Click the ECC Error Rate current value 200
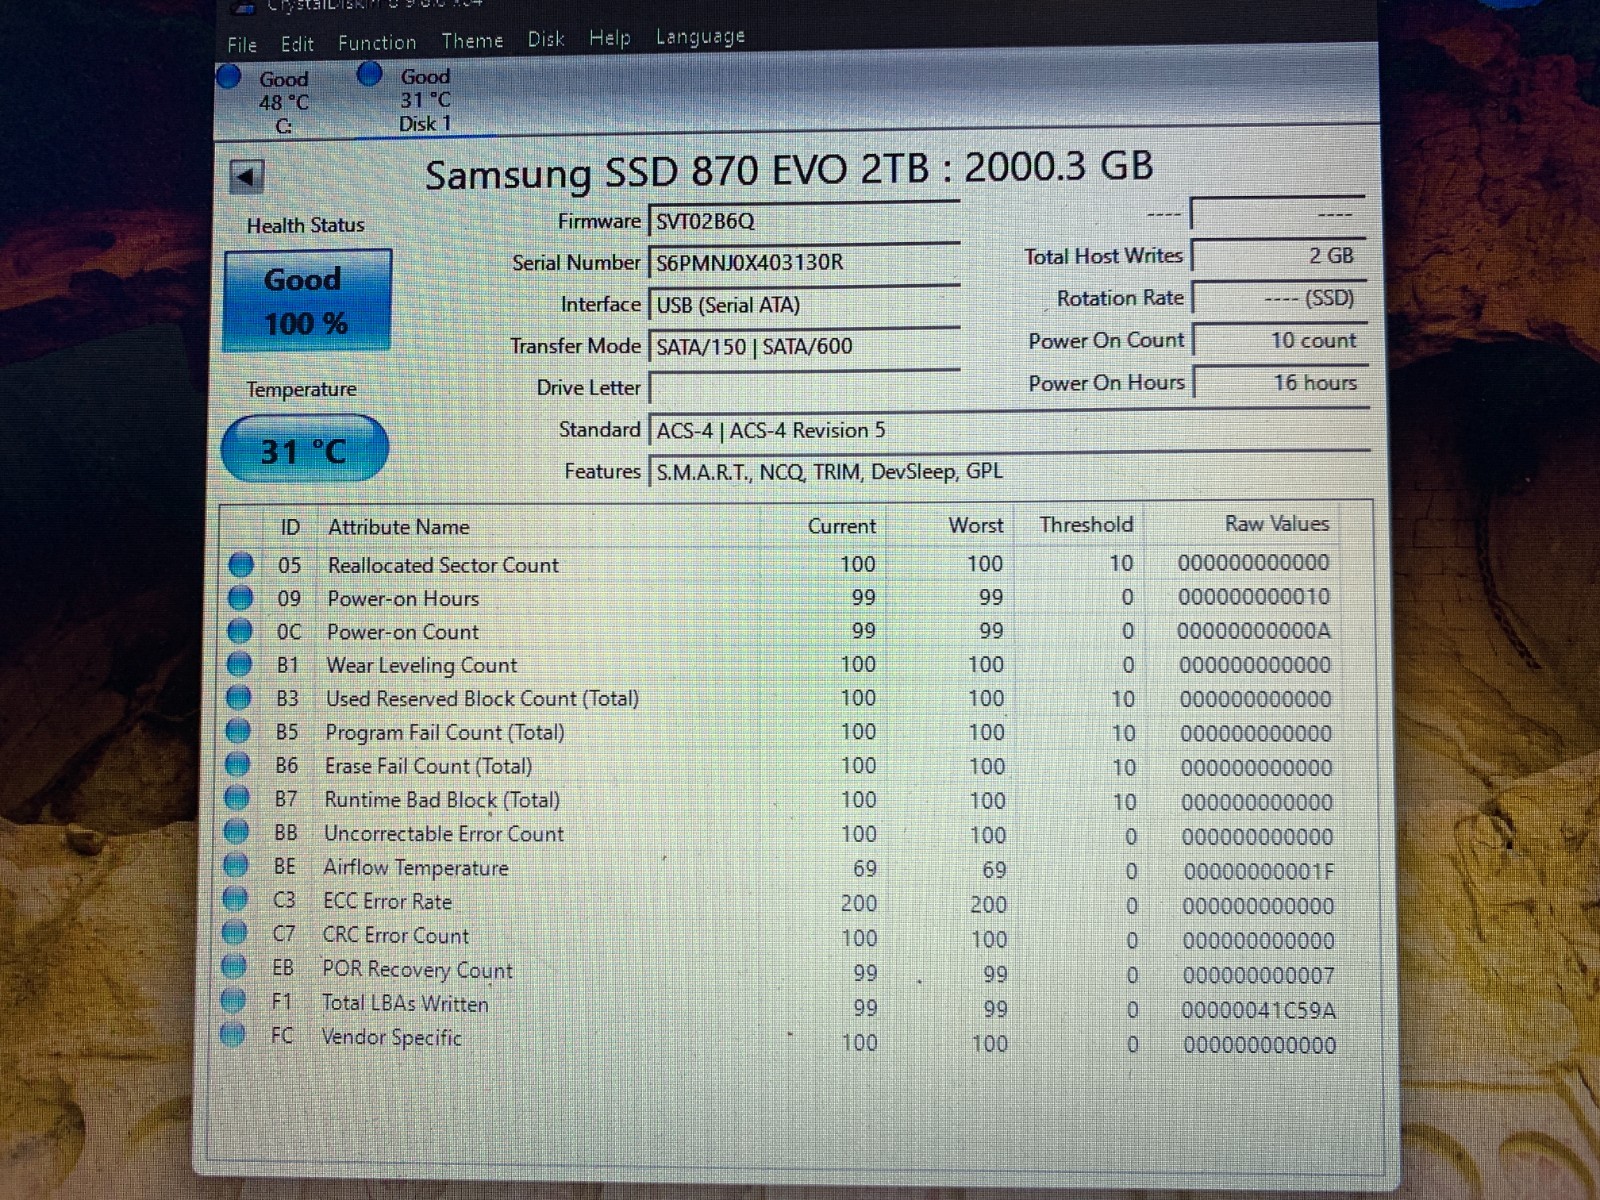This screenshot has height=1200, width=1600. click(x=858, y=903)
